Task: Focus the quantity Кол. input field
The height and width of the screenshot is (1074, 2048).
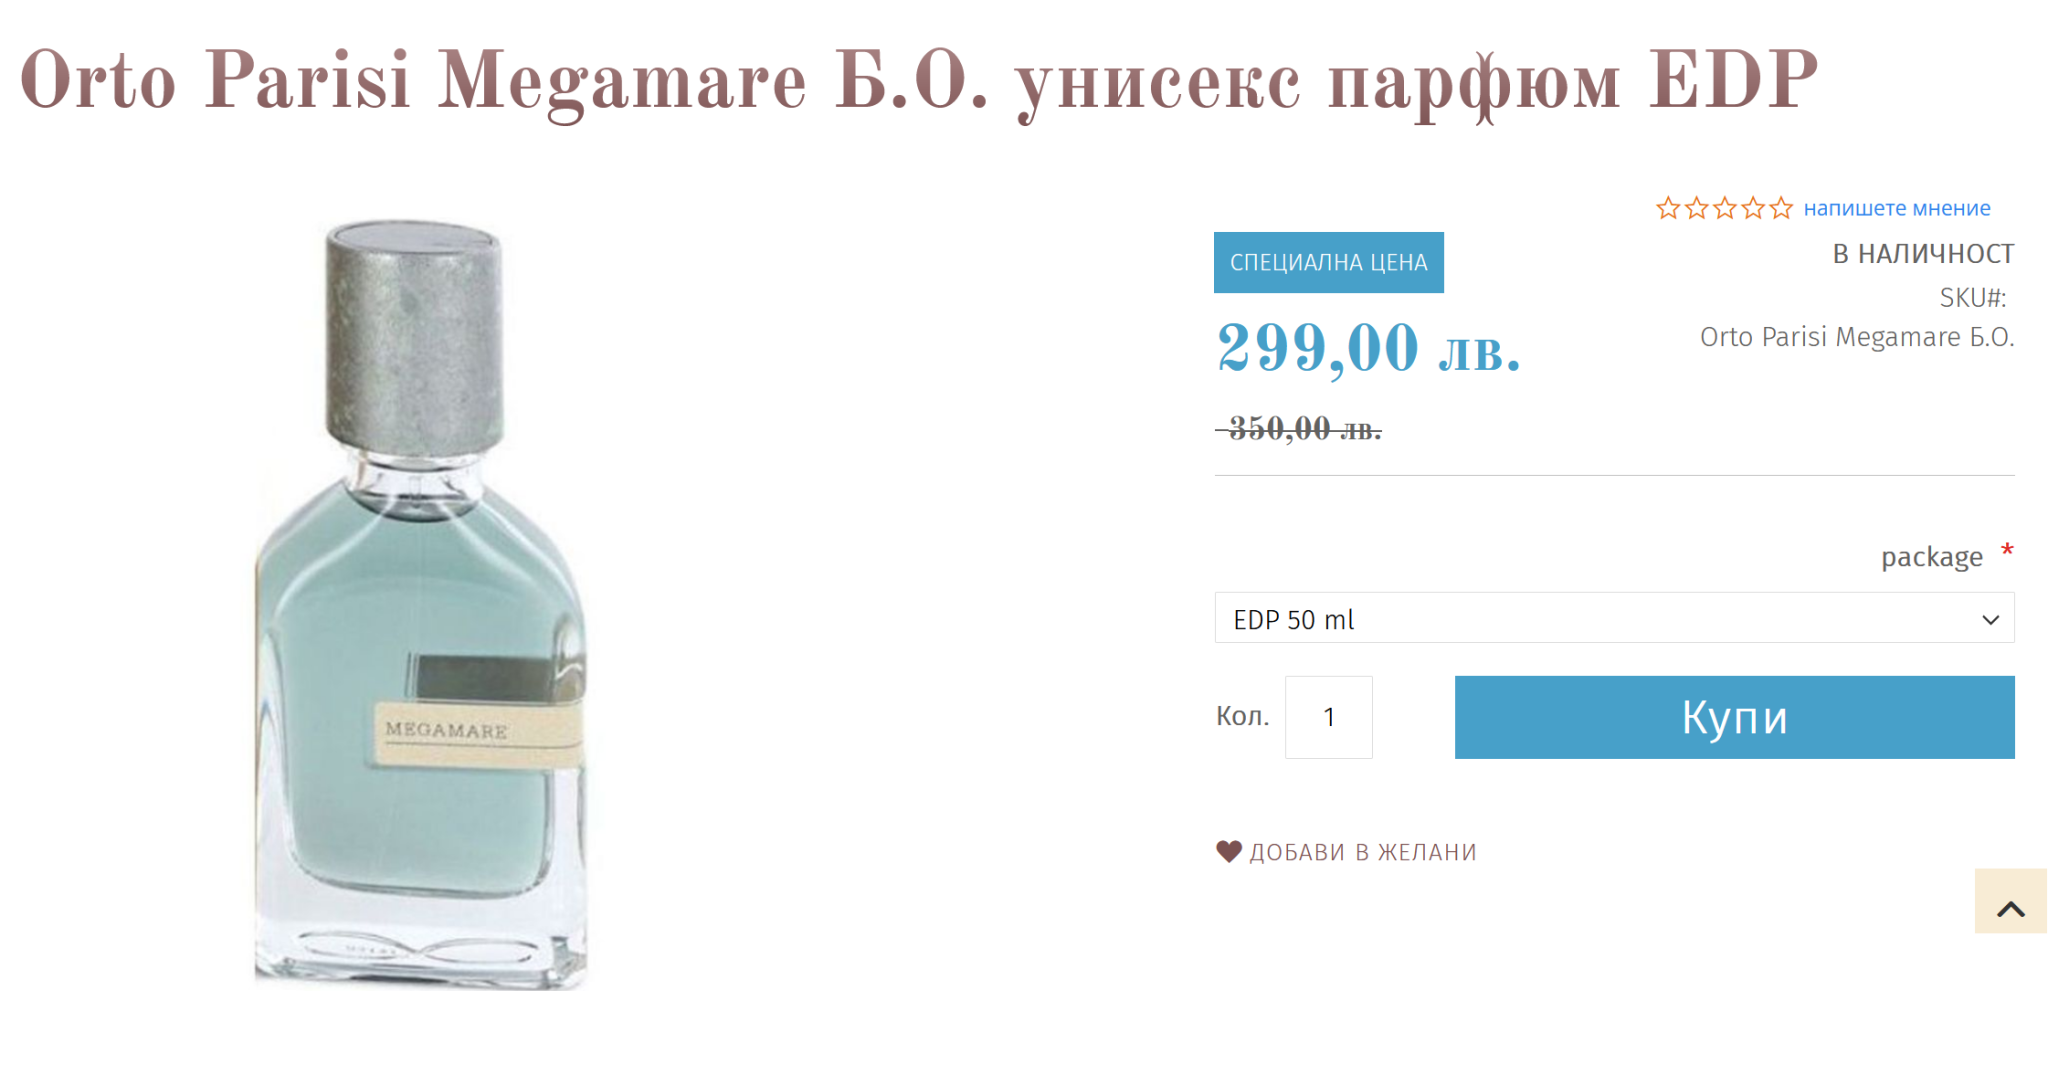Action: (x=1328, y=717)
